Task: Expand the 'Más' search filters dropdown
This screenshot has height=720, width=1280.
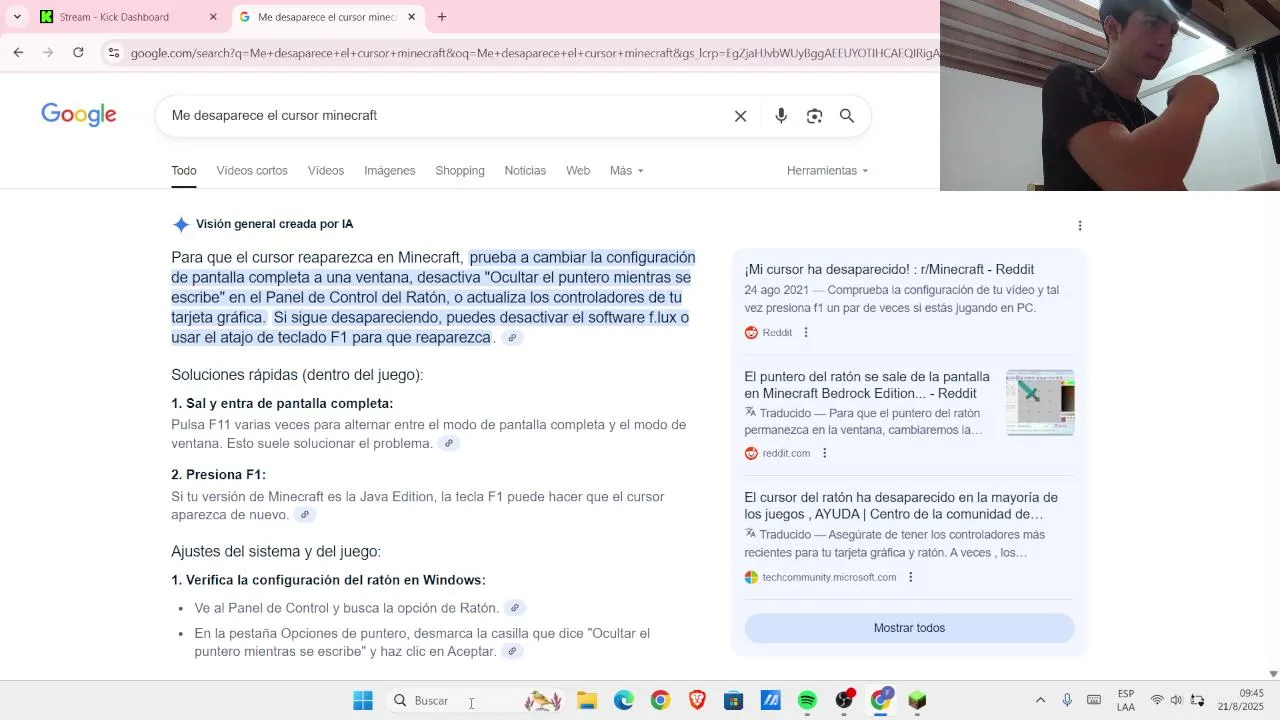Action: coord(626,171)
